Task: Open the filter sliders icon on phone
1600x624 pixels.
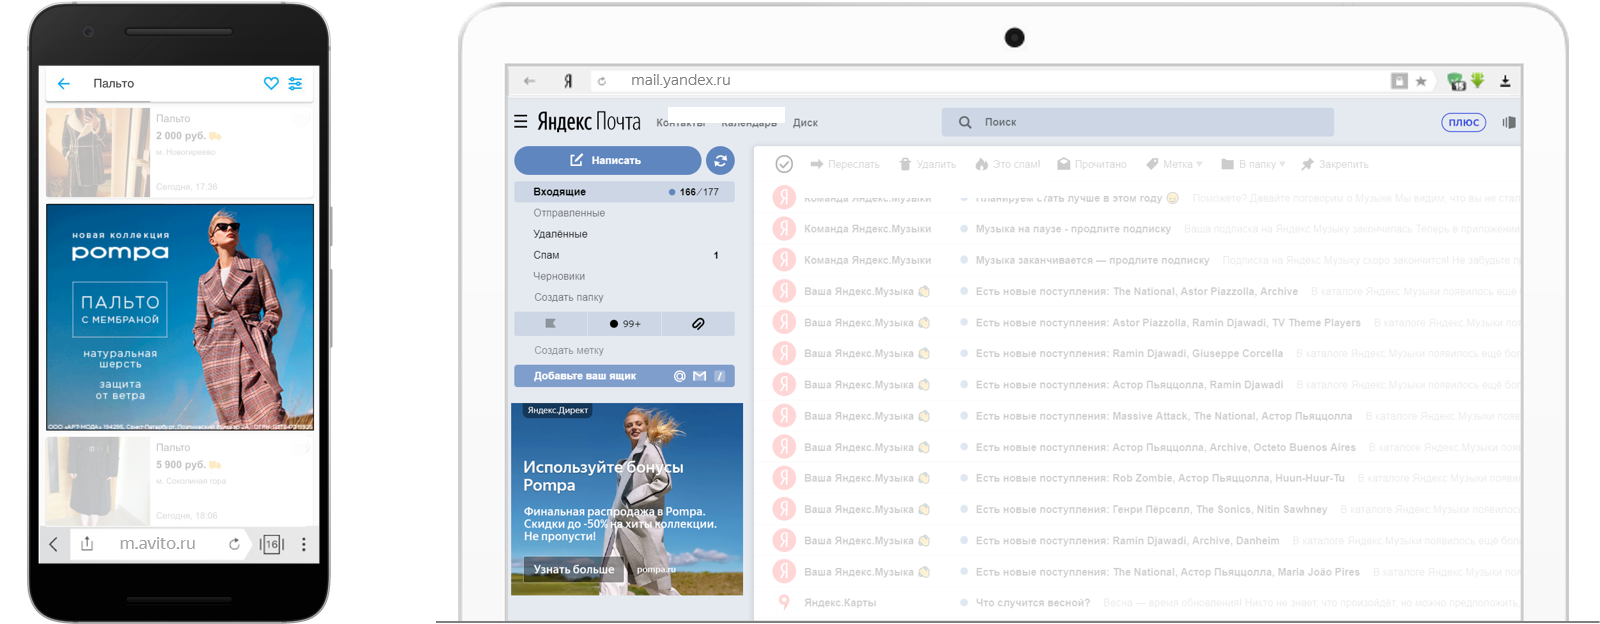Action: 295,84
